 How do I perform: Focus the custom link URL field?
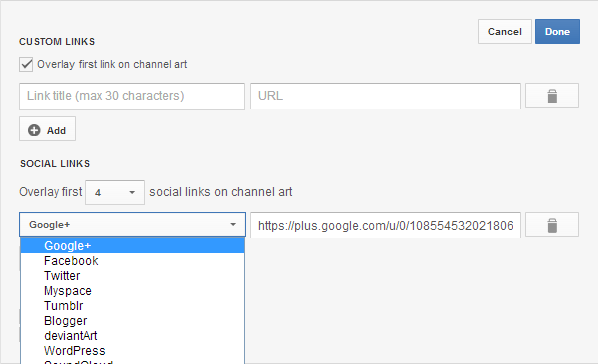click(385, 96)
